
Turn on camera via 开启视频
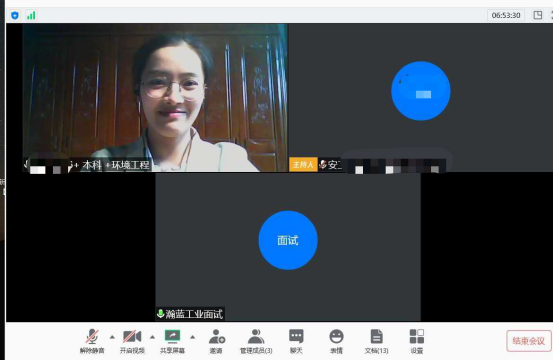pos(132,341)
